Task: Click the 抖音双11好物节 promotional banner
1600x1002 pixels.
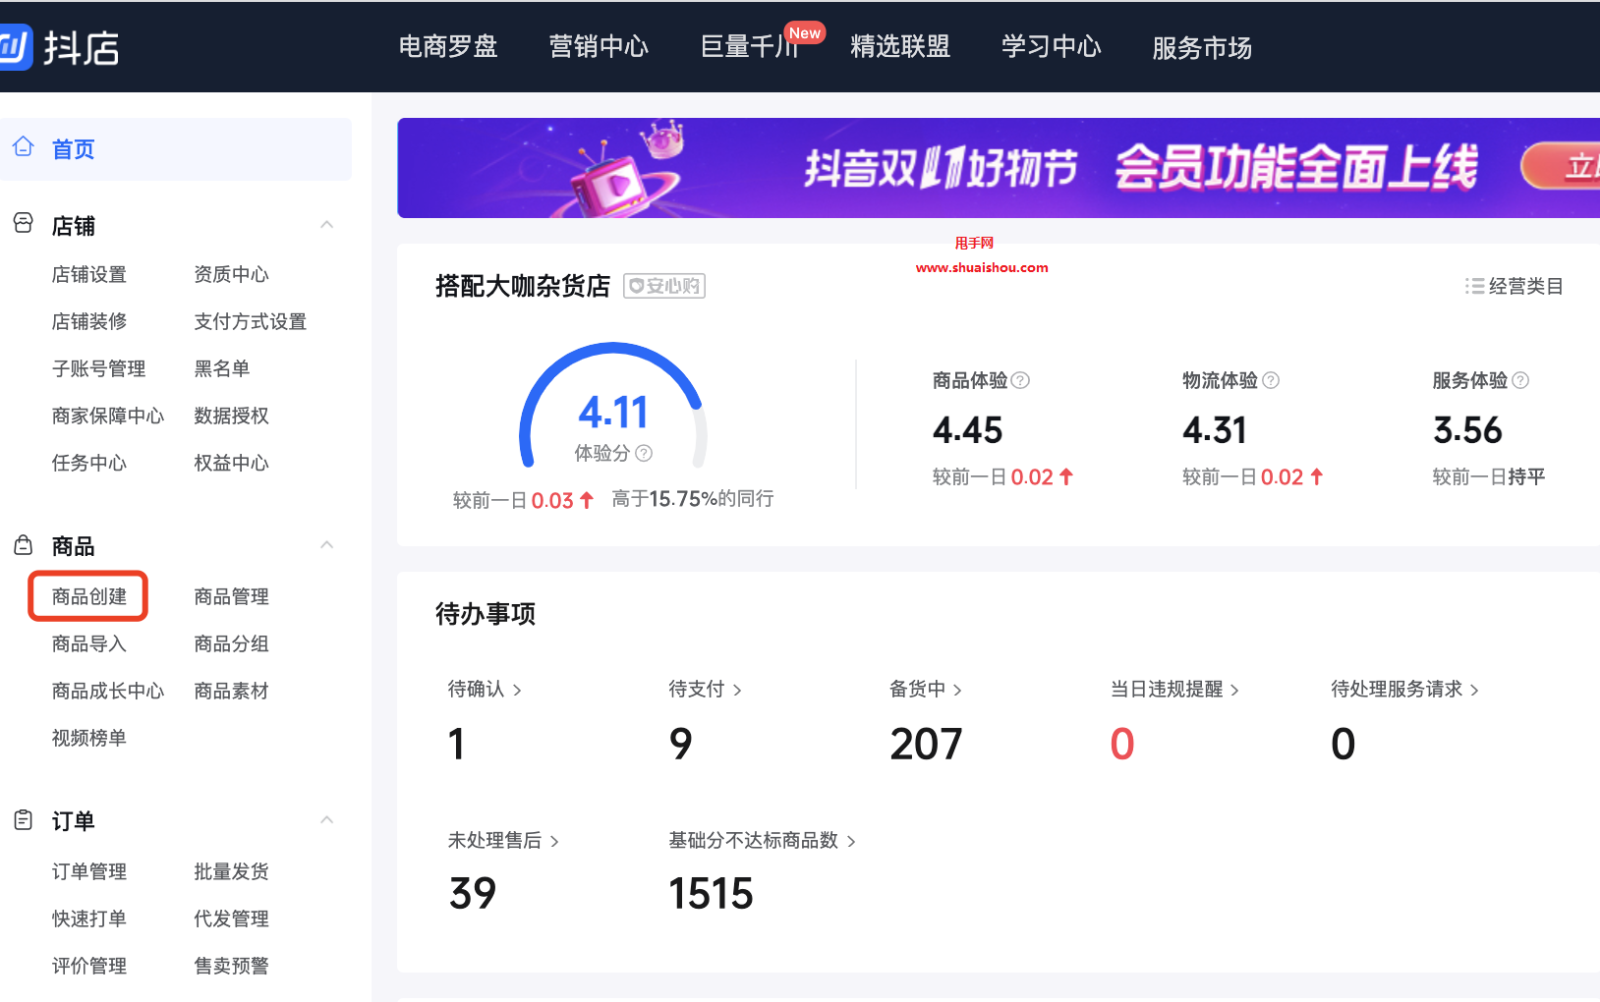Action: [998, 168]
